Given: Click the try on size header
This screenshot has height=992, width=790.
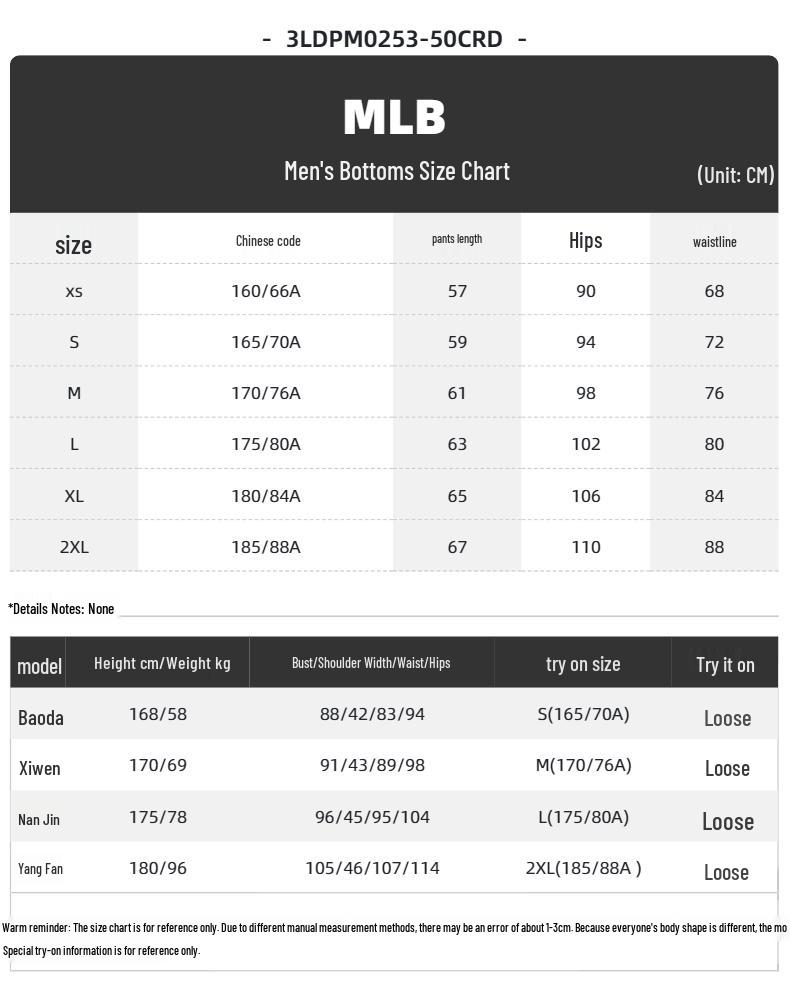Looking at the screenshot, I should pos(583,664).
